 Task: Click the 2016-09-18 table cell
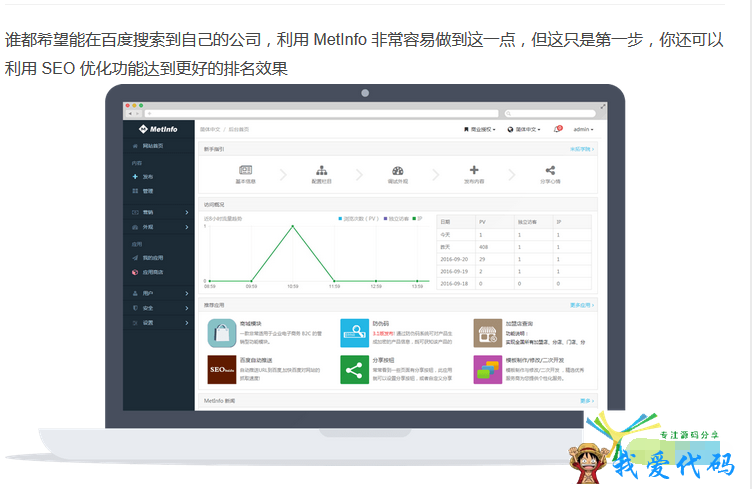pos(454,284)
